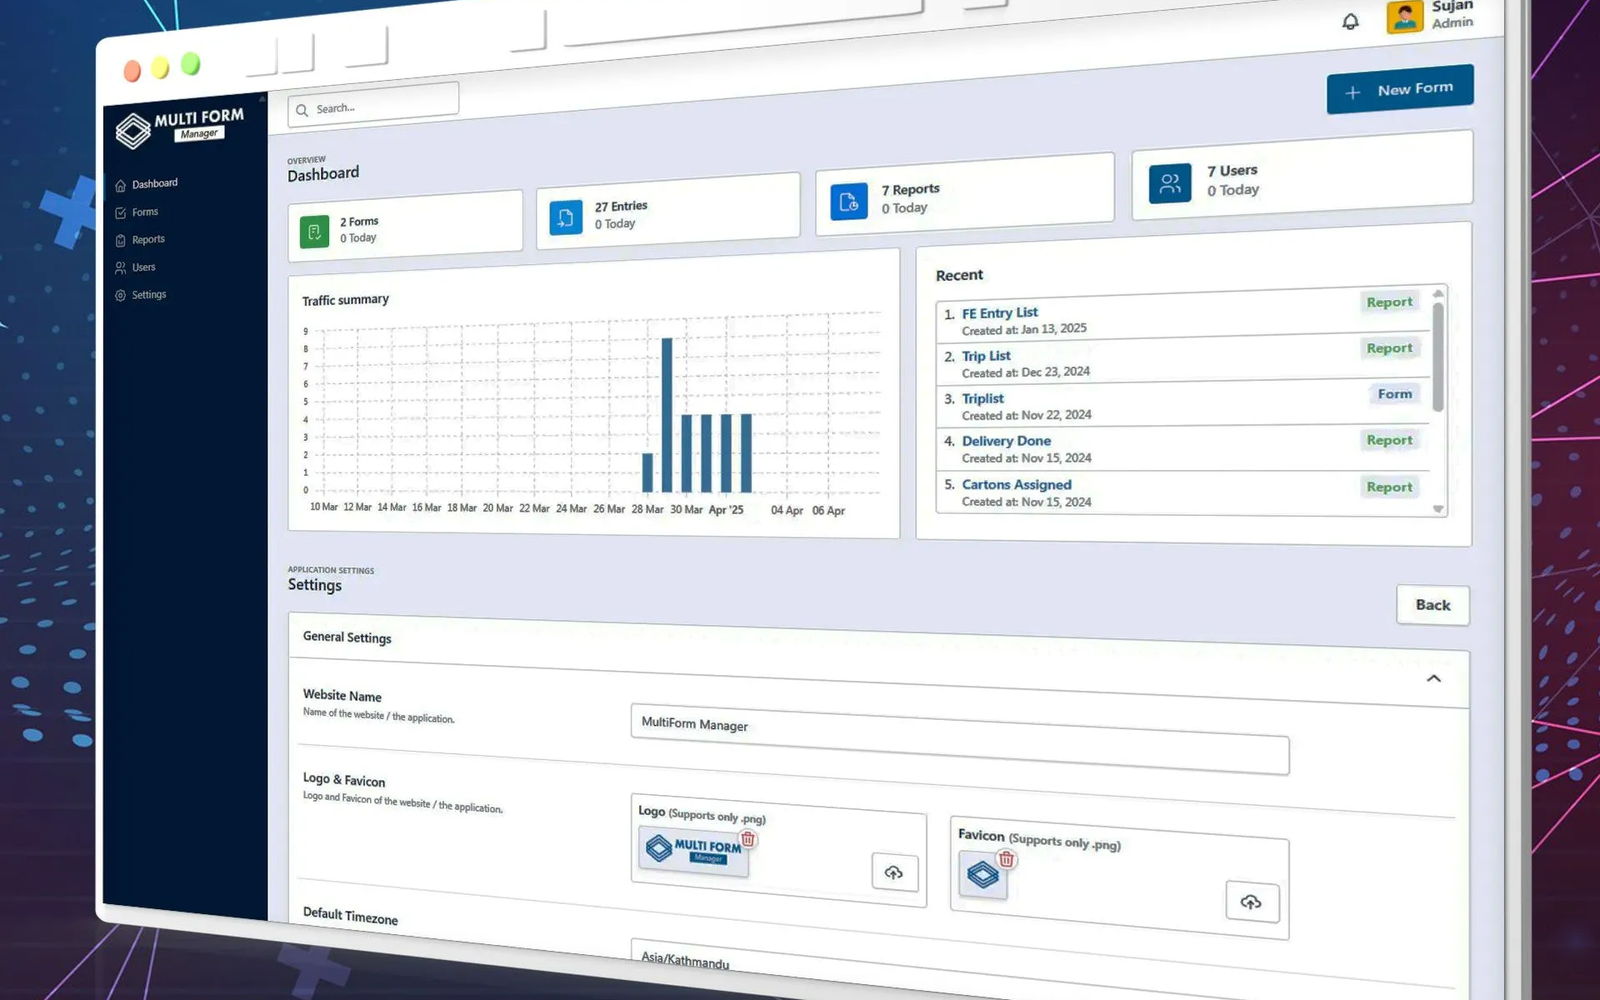Click the logo upload cloud icon

pos(894,872)
